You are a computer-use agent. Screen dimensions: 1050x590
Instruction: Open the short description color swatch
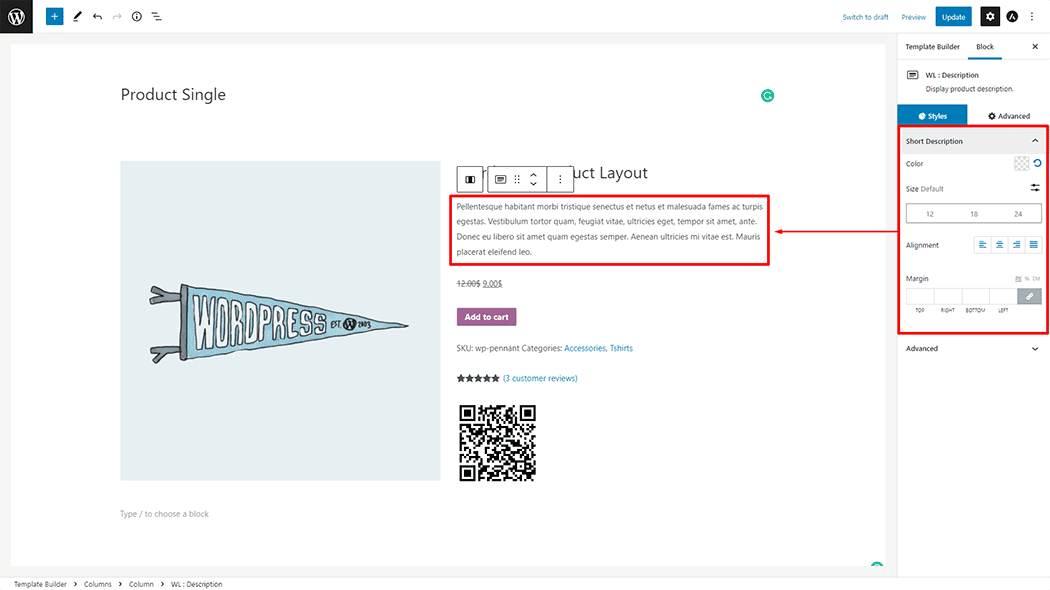coord(1021,164)
